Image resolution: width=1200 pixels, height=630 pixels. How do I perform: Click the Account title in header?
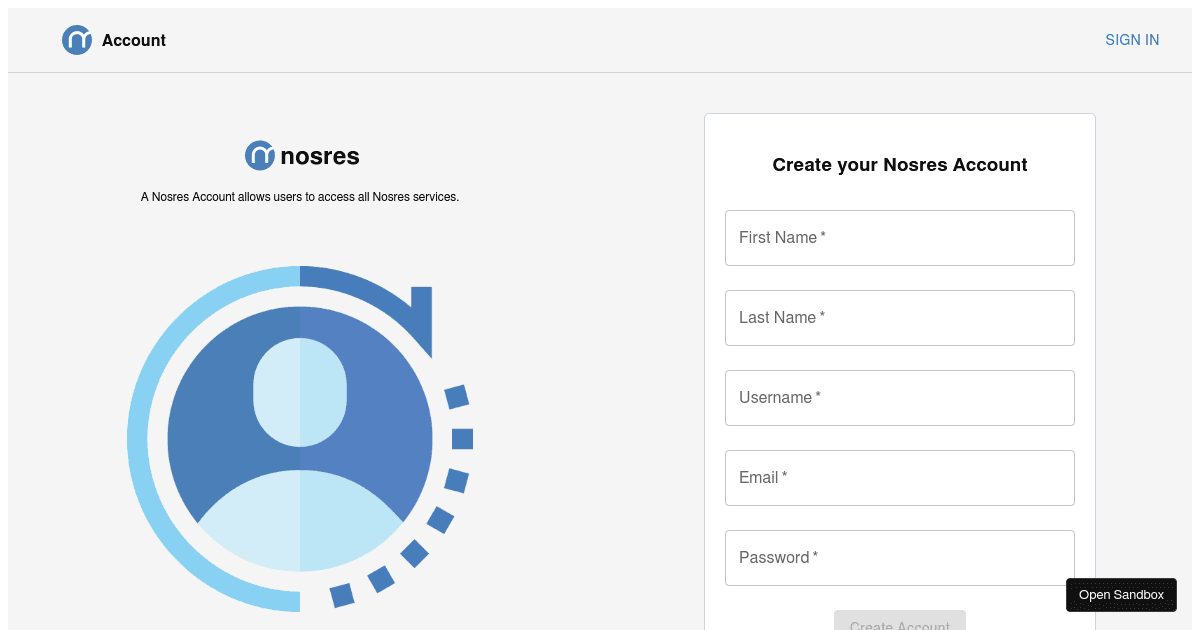tap(134, 40)
